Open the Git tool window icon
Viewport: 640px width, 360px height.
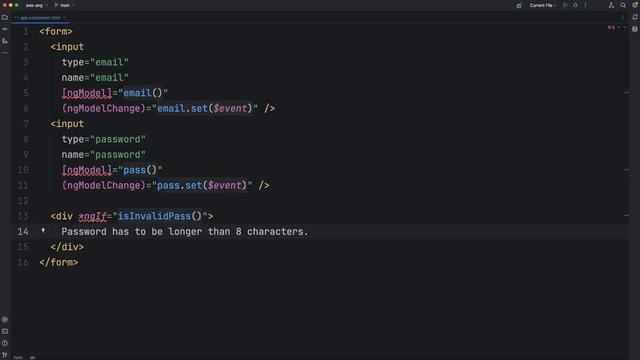pos(5,355)
